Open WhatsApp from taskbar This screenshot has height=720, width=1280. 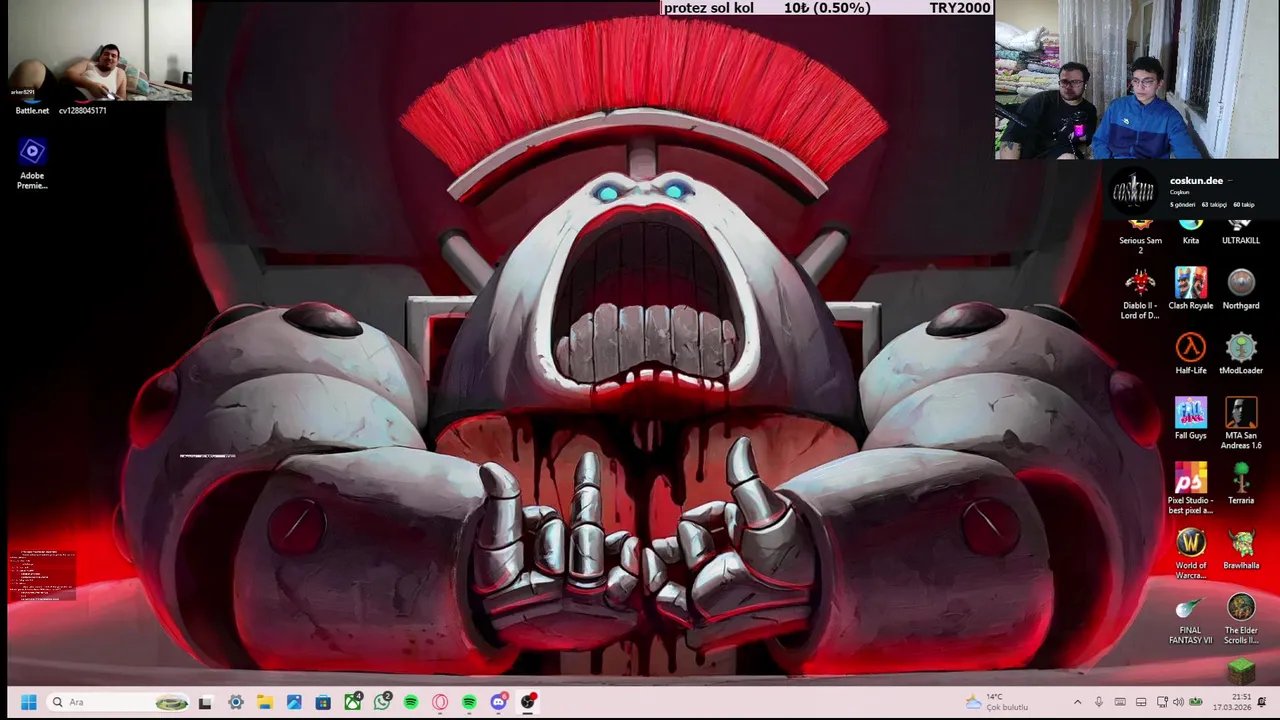pos(382,702)
